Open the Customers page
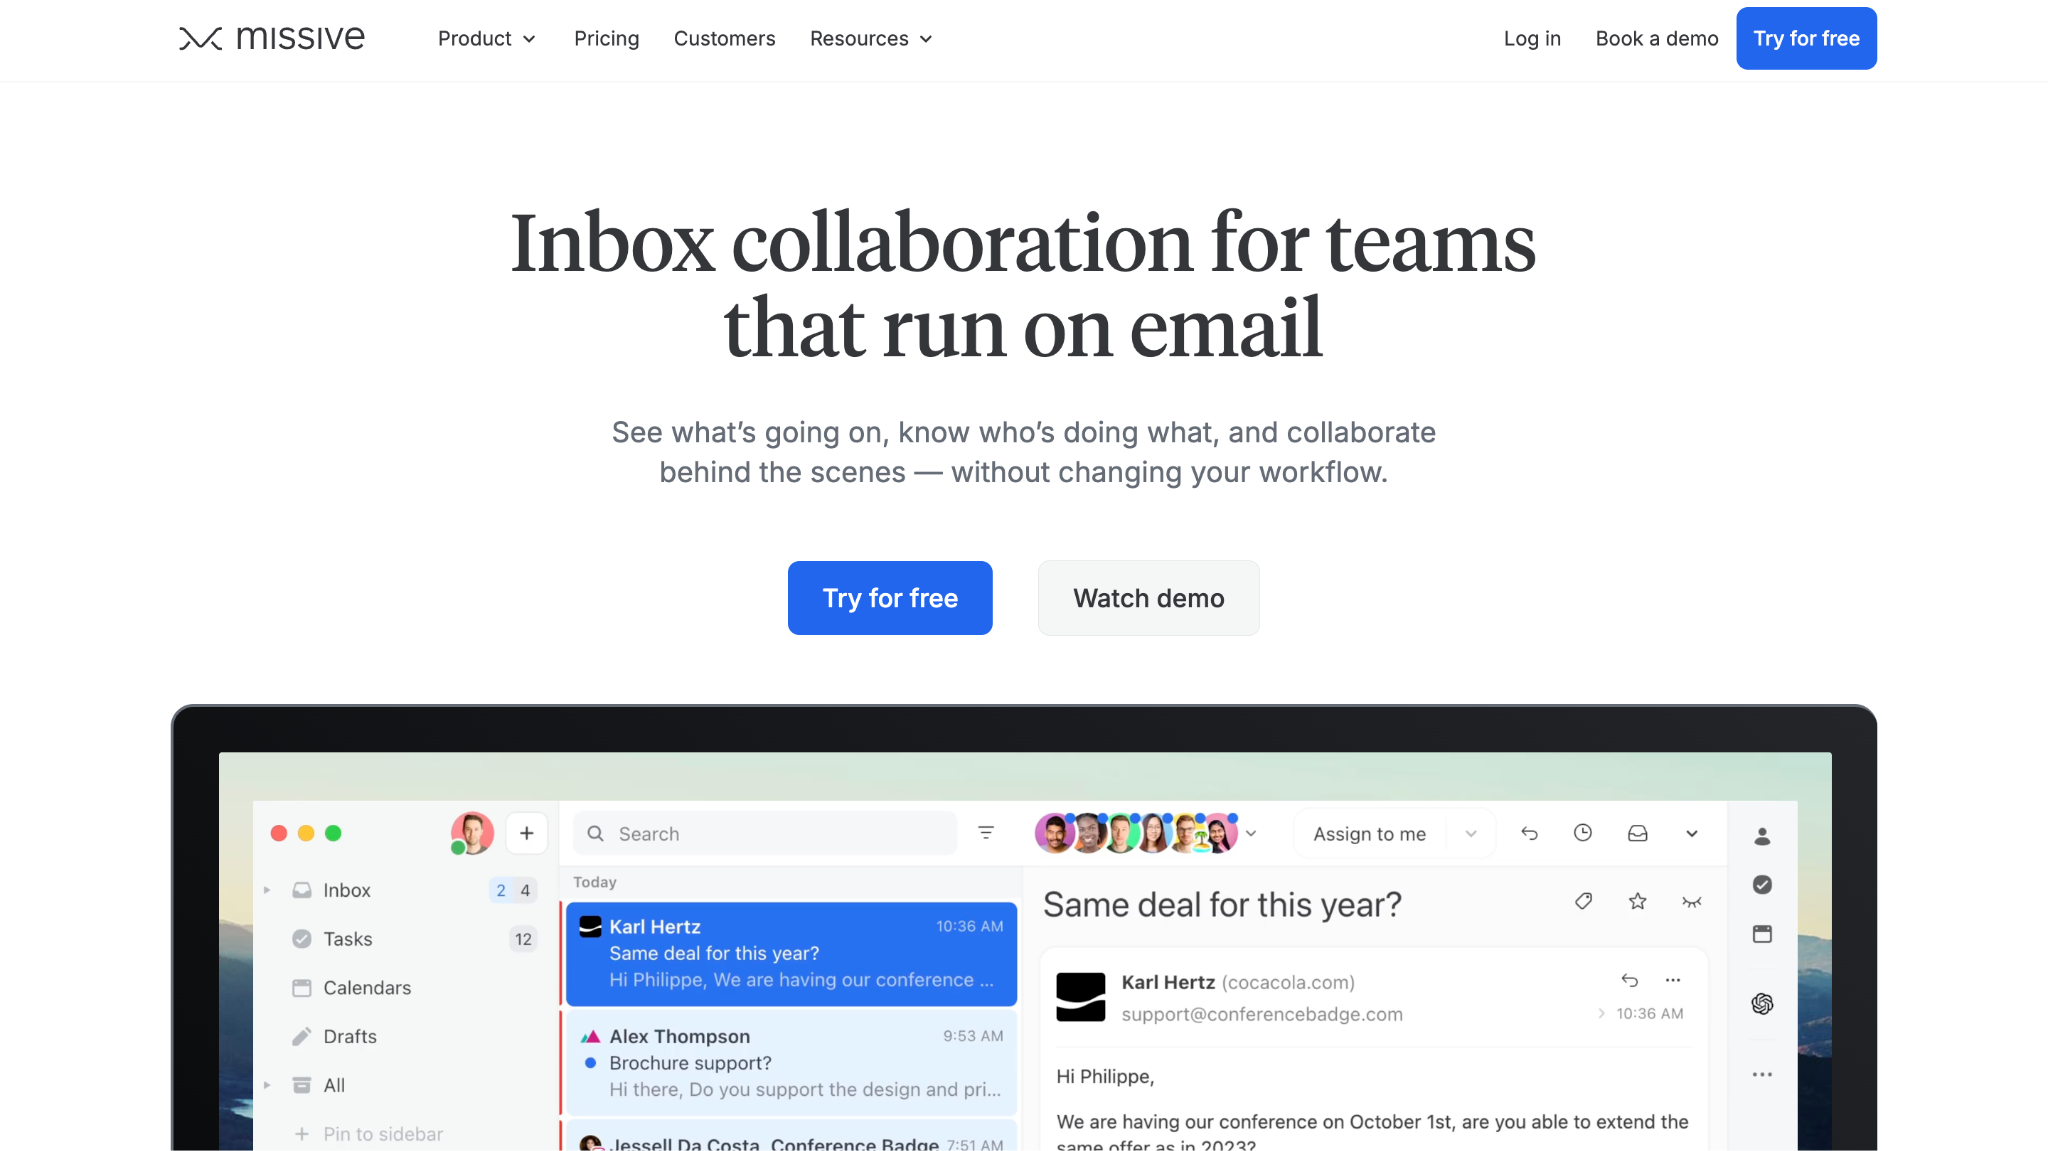The height and width of the screenshot is (1151, 2048). pos(724,38)
